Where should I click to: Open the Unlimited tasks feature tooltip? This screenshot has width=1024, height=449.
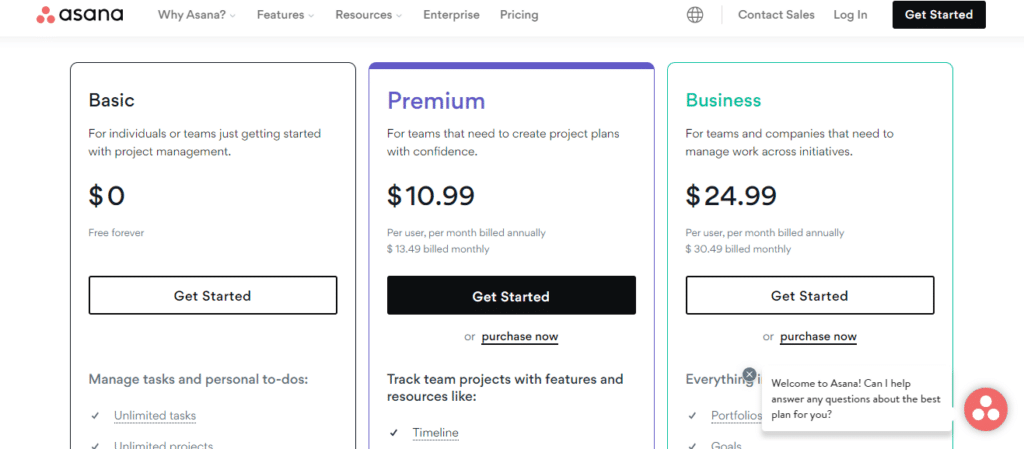tap(155, 416)
